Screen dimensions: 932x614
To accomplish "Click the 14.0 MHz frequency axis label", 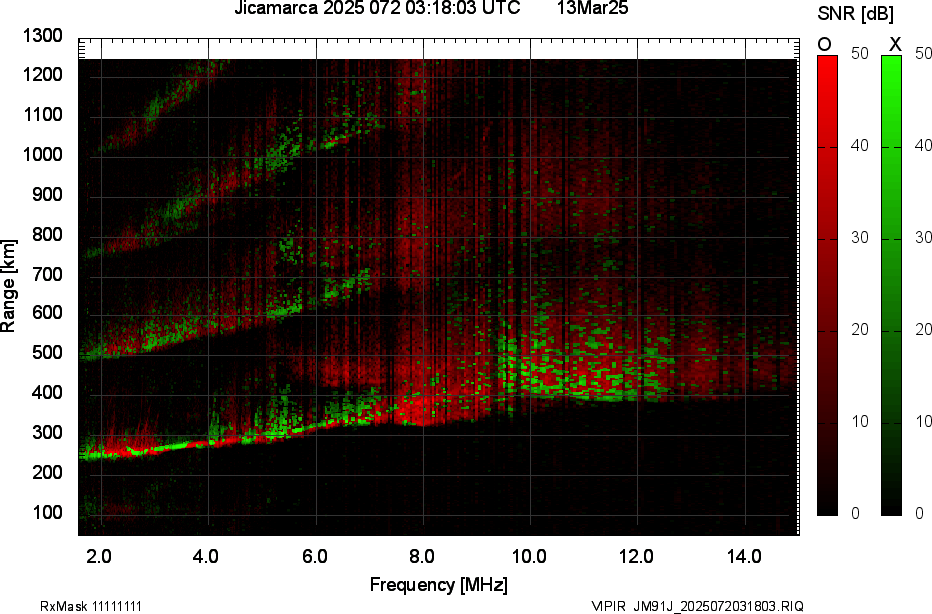I will 744,557.
